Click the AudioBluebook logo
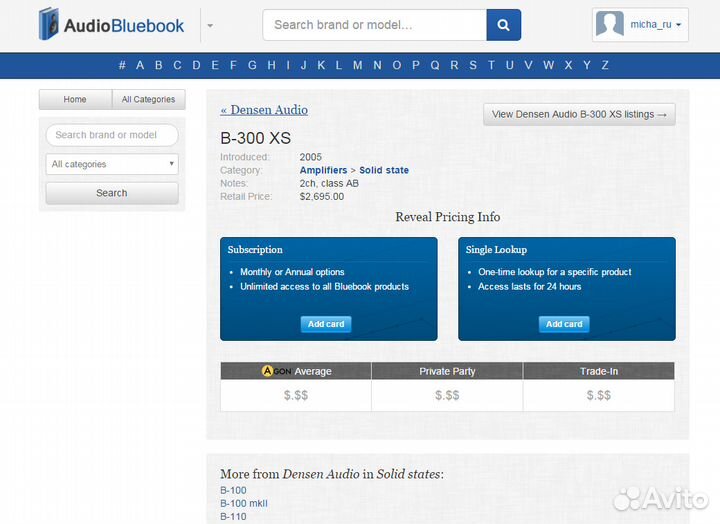 click(112, 24)
